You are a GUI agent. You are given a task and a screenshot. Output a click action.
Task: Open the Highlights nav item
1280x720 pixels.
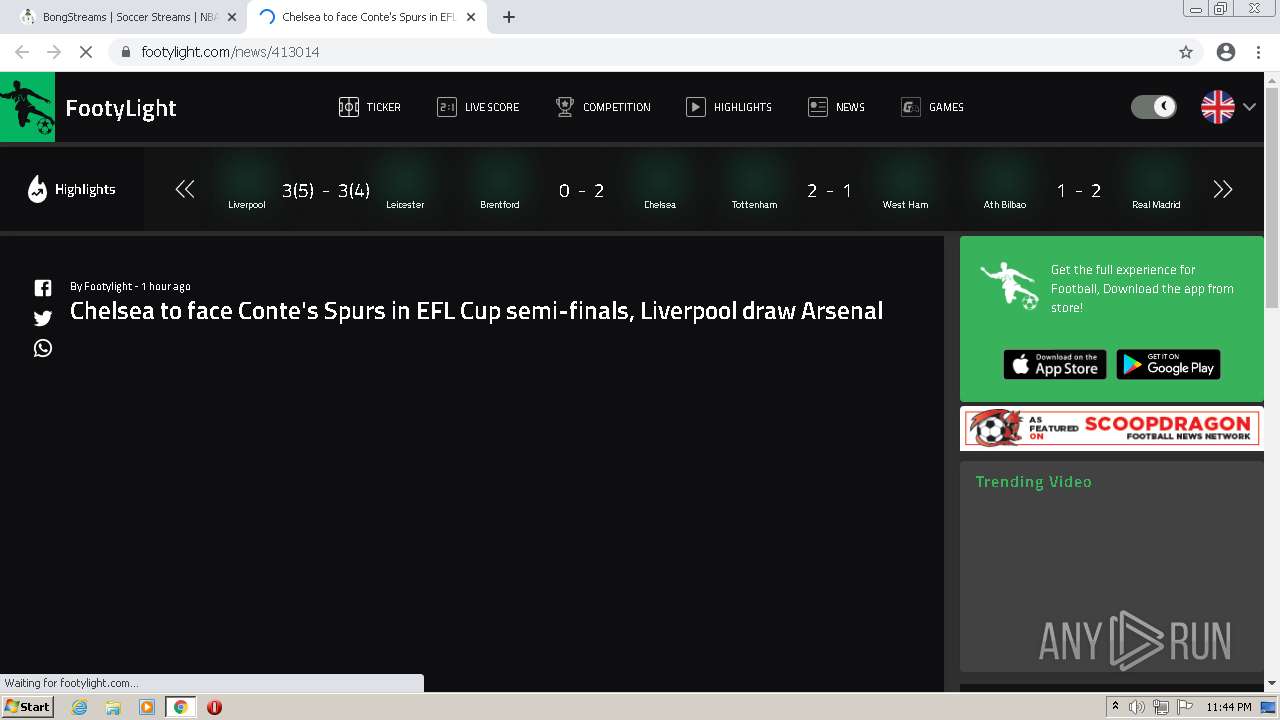[x=729, y=107]
